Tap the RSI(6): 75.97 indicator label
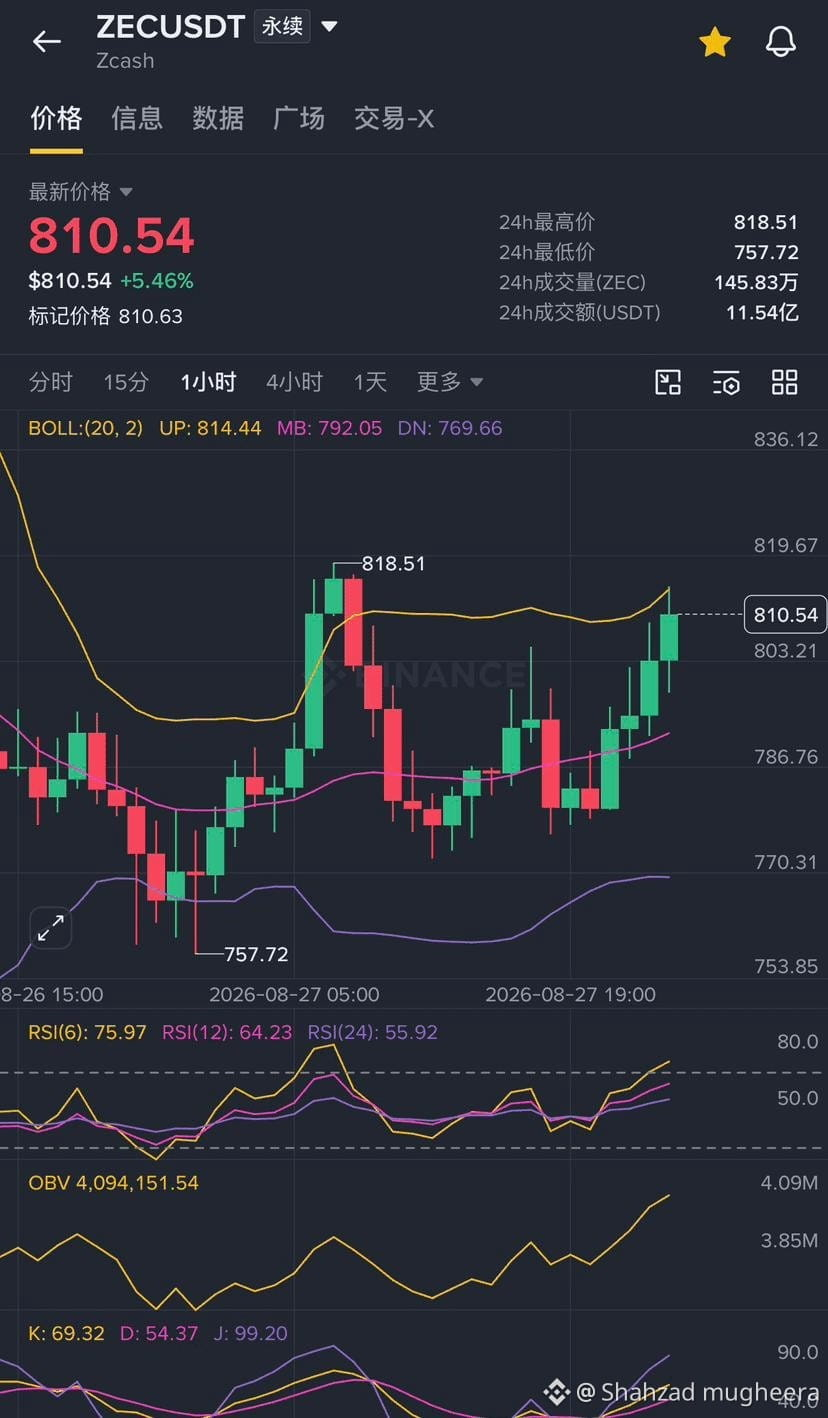This screenshot has width=828, height=1418. (87, 1032)
